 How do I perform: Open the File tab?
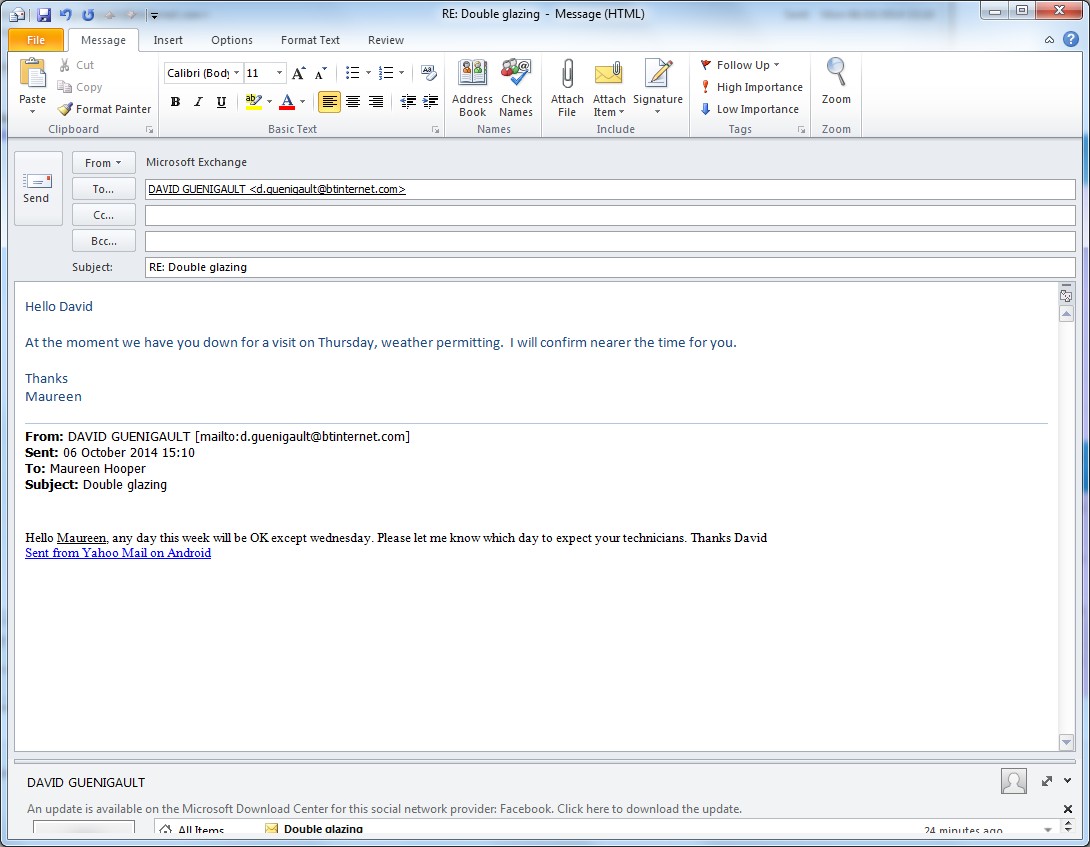coord(36,40)
